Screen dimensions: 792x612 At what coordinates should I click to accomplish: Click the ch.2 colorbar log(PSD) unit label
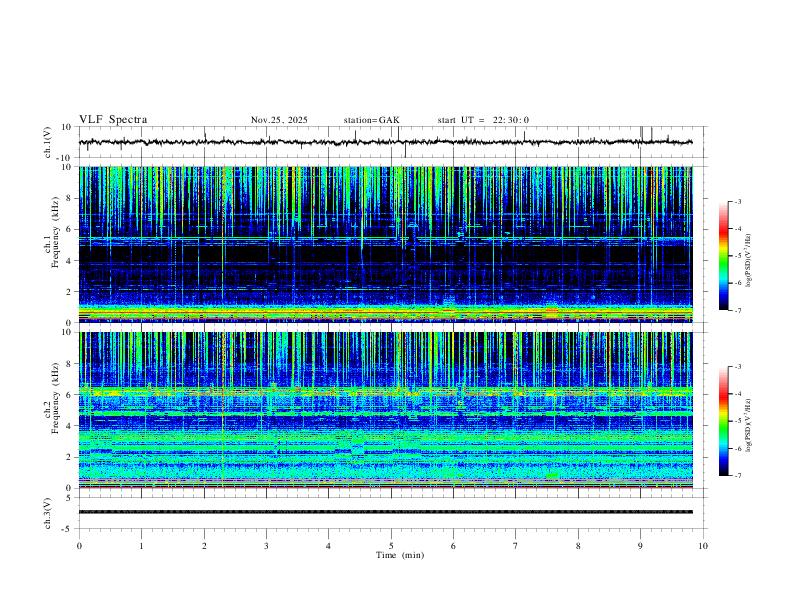749,426
